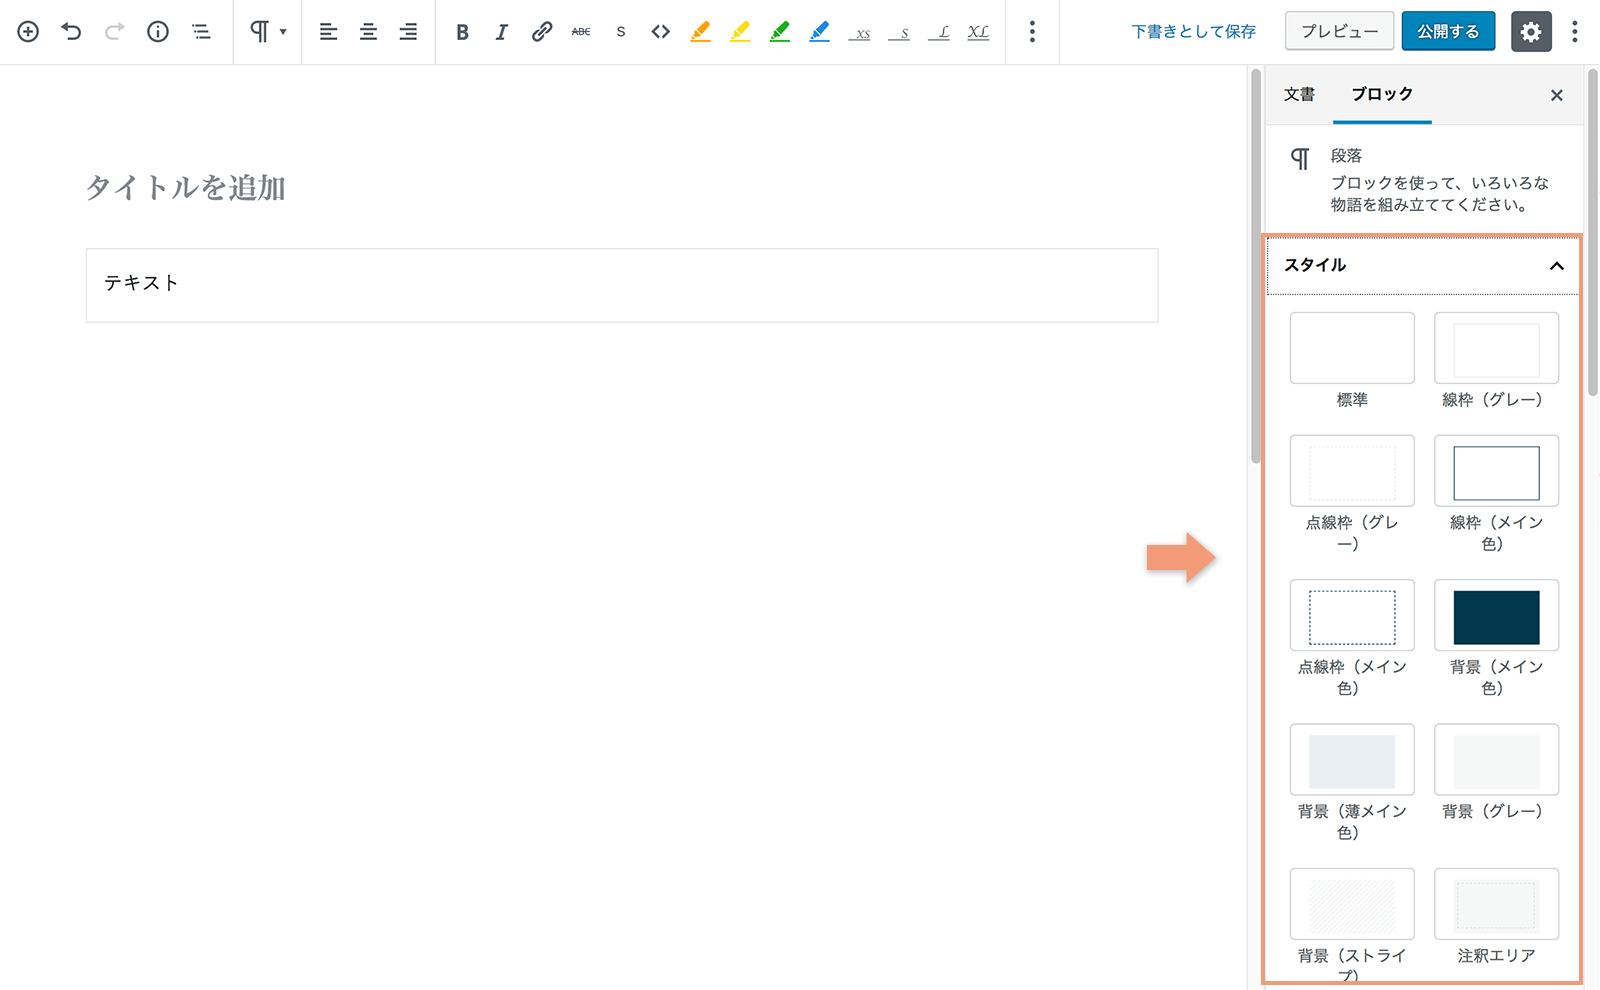1600x990 pixels.
Task: Apply the yellow marker highlight
Action: click(x=740, y=32)
